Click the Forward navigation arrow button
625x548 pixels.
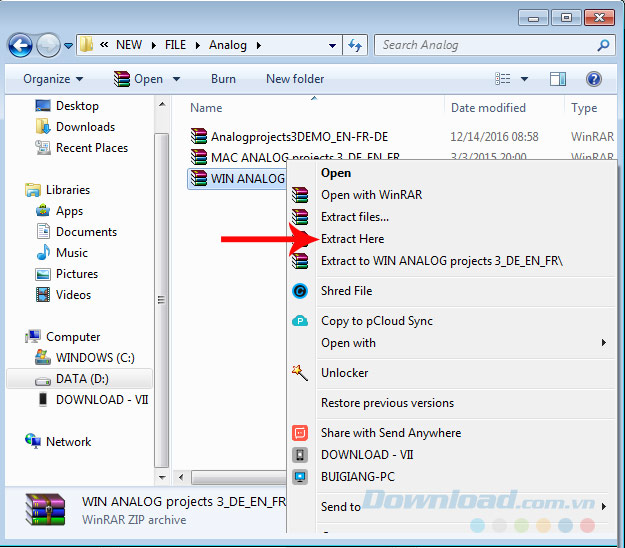tap(48, 45)
